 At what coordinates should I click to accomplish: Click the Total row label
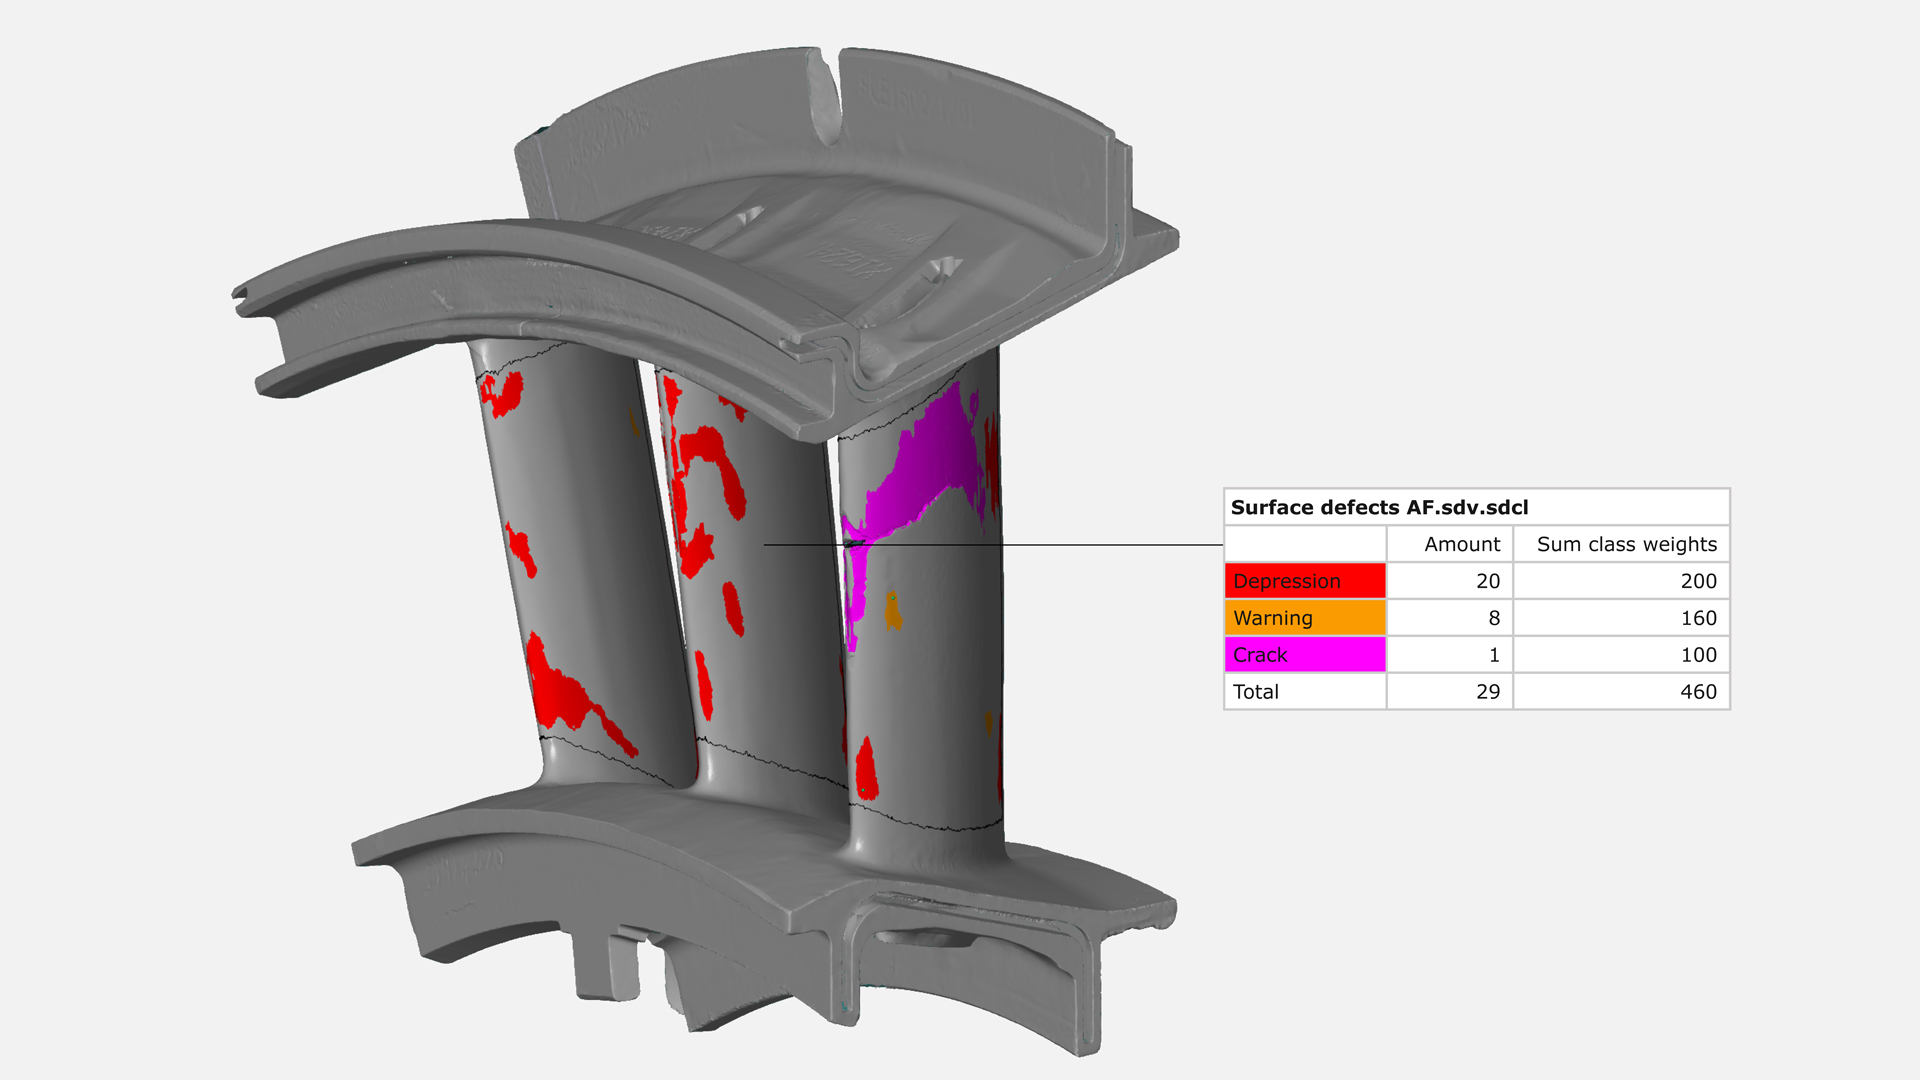[1256, 692]
